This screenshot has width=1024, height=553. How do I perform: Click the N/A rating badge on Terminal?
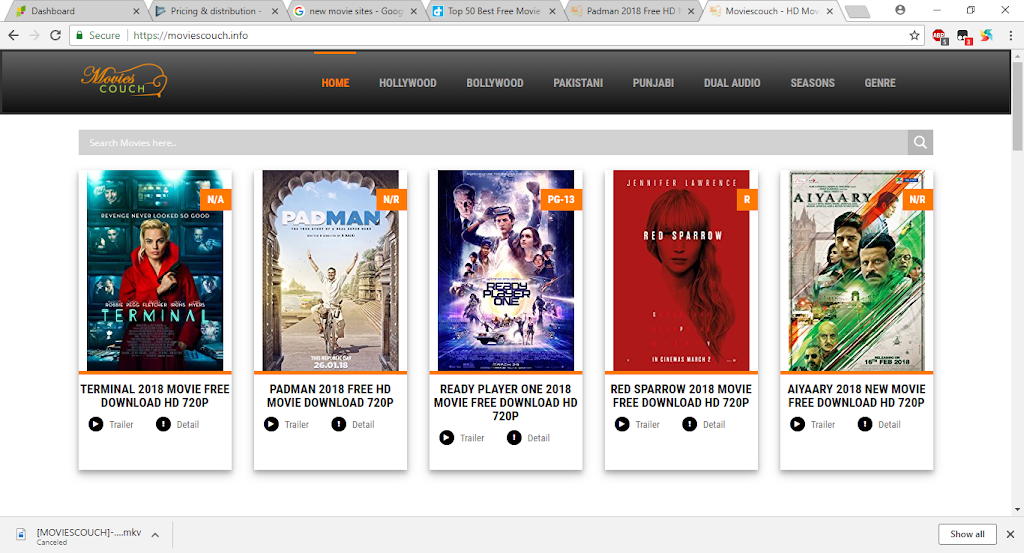click(x=216, y=199)
